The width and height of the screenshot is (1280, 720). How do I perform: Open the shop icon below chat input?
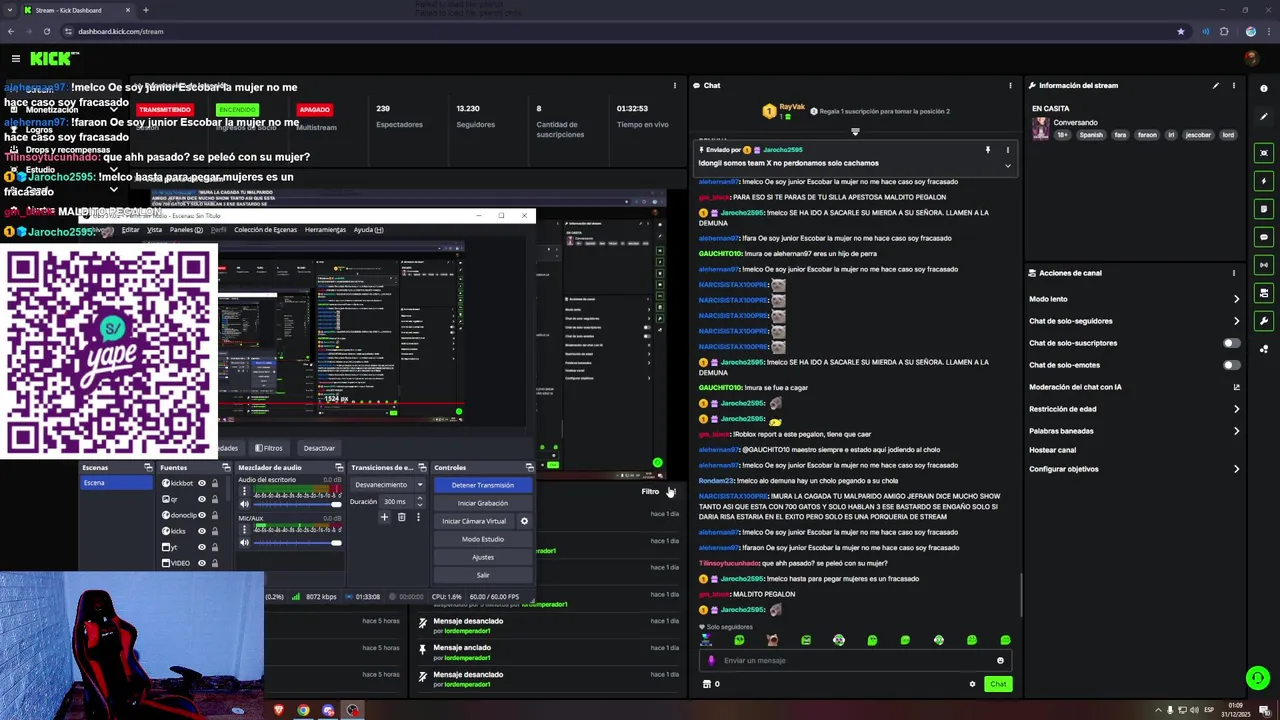[707, 684]
